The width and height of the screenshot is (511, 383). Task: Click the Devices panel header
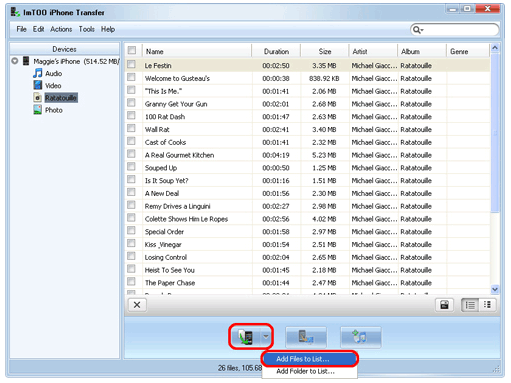click(x=64, y=49)
